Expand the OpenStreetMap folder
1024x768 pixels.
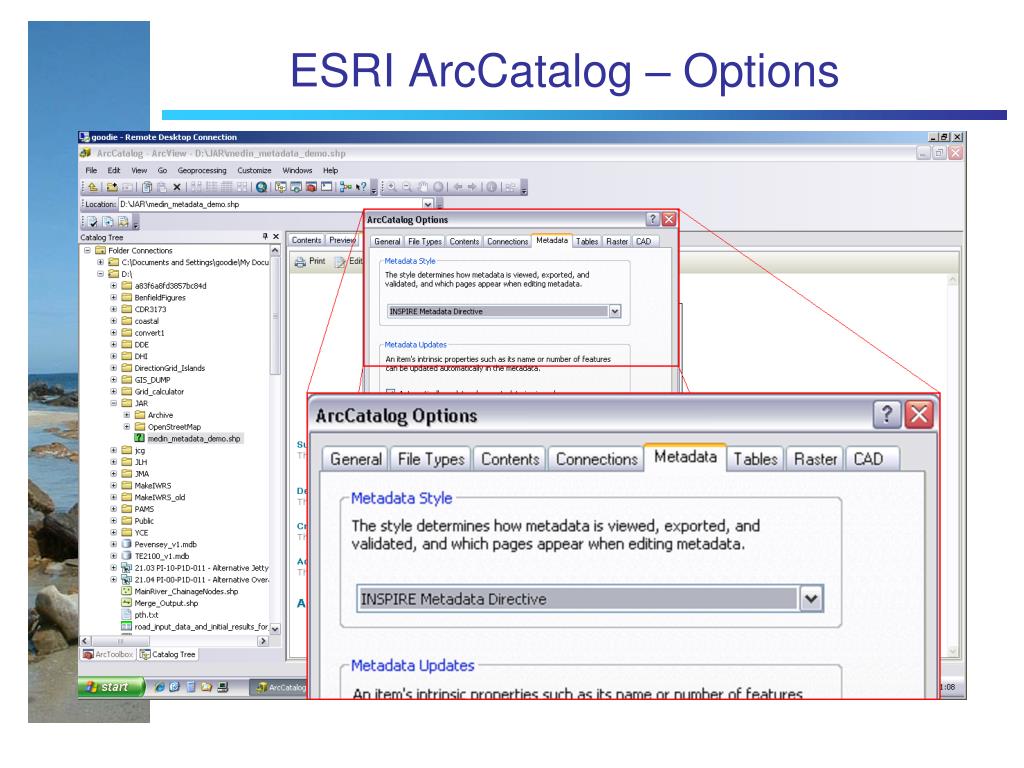[127, 426]
